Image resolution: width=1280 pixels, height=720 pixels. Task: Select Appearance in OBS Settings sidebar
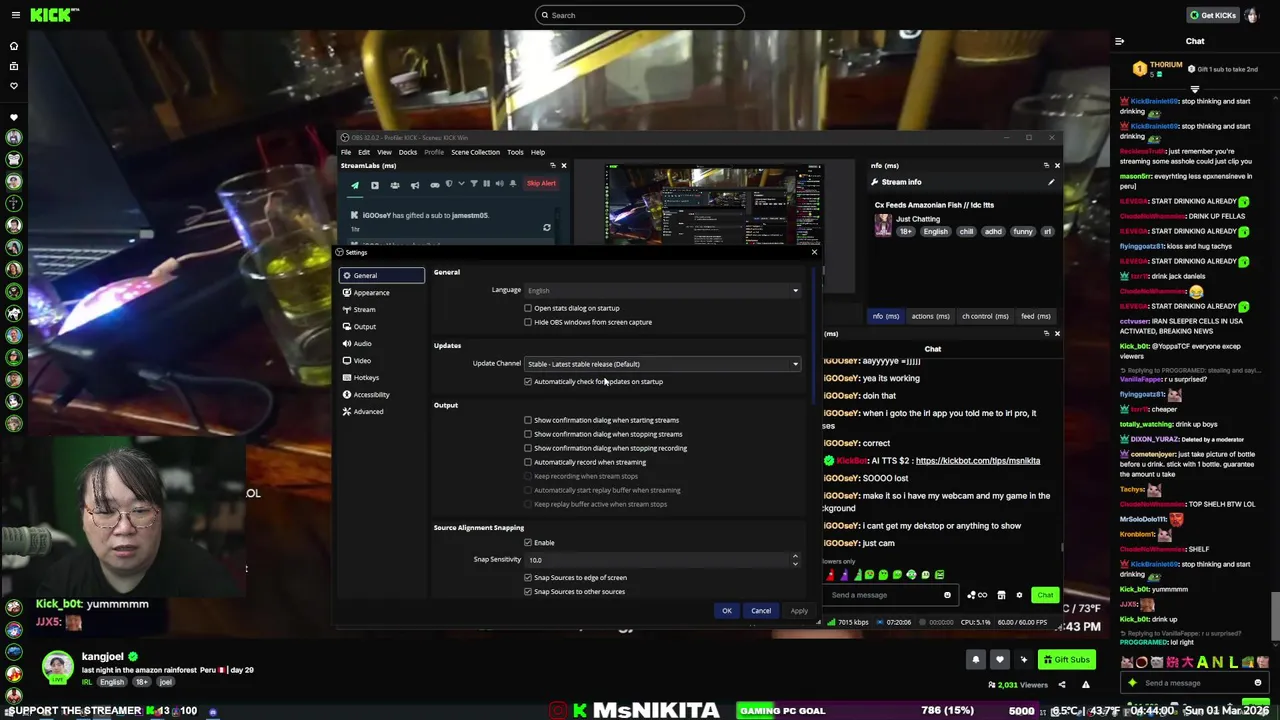pyautogui.click(x=382, y=292)
